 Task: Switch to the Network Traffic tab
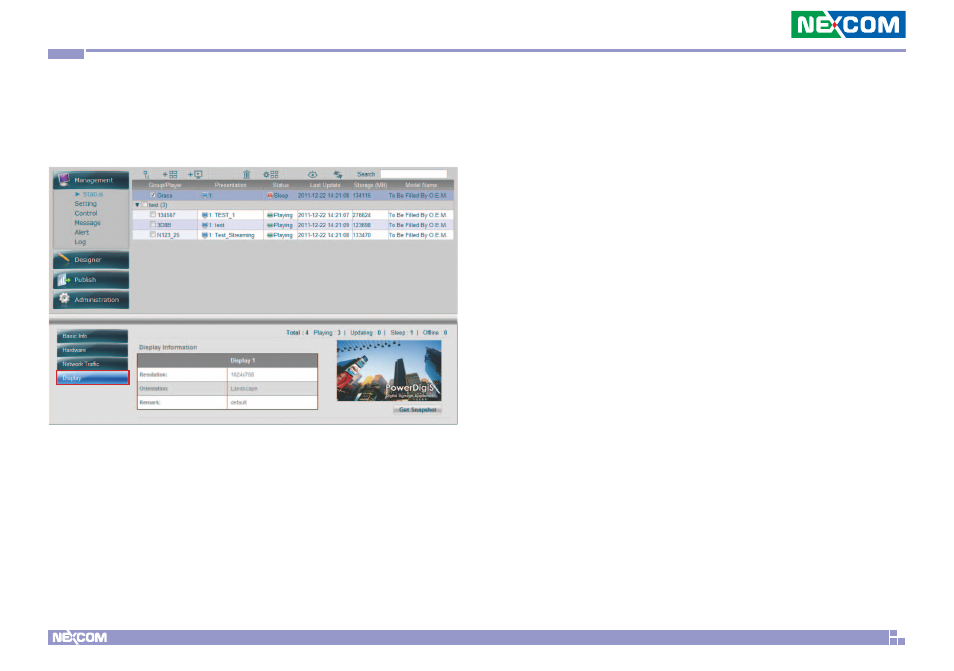point(92,364)
